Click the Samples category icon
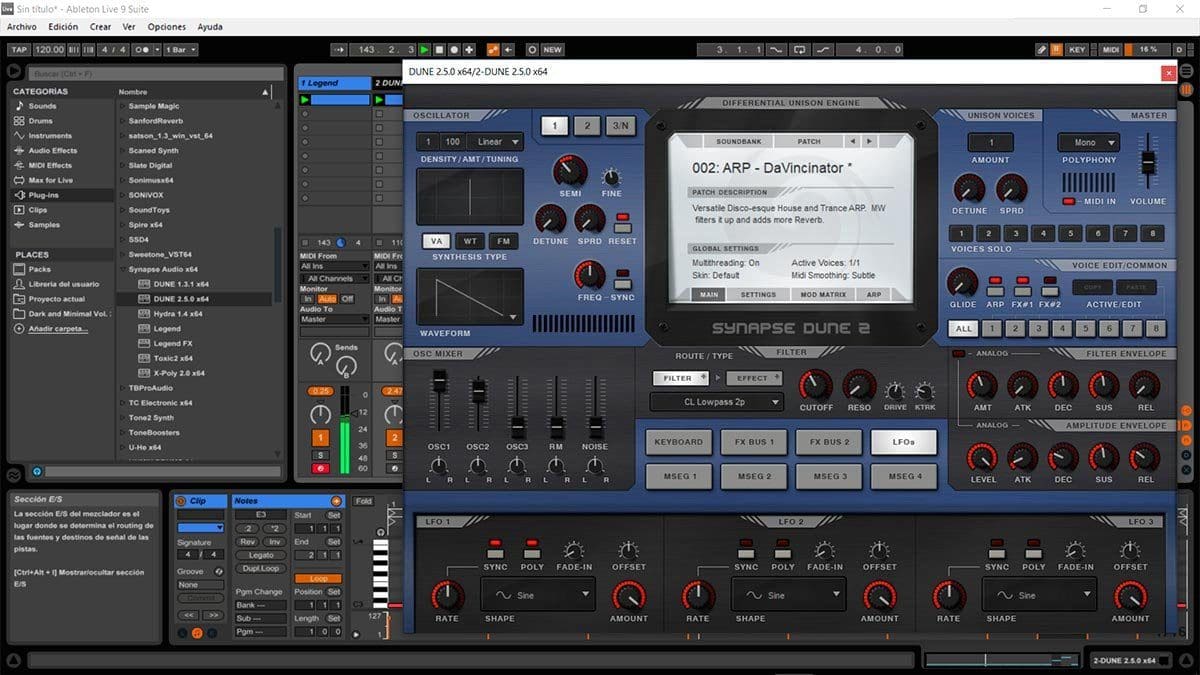The height and width of the screenshot is (675, 1200). pyautogui.click(x=17, y=226)
